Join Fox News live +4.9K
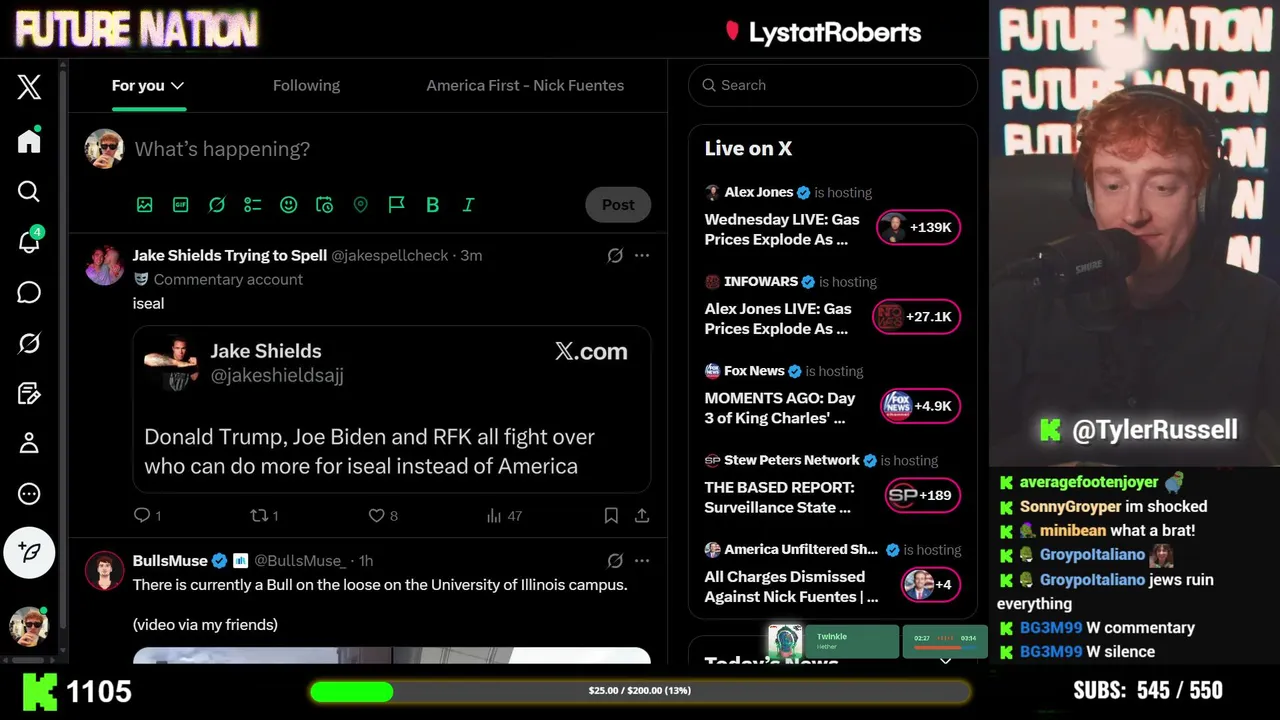The image size is (1280, 720). click(x=920, y=406)
